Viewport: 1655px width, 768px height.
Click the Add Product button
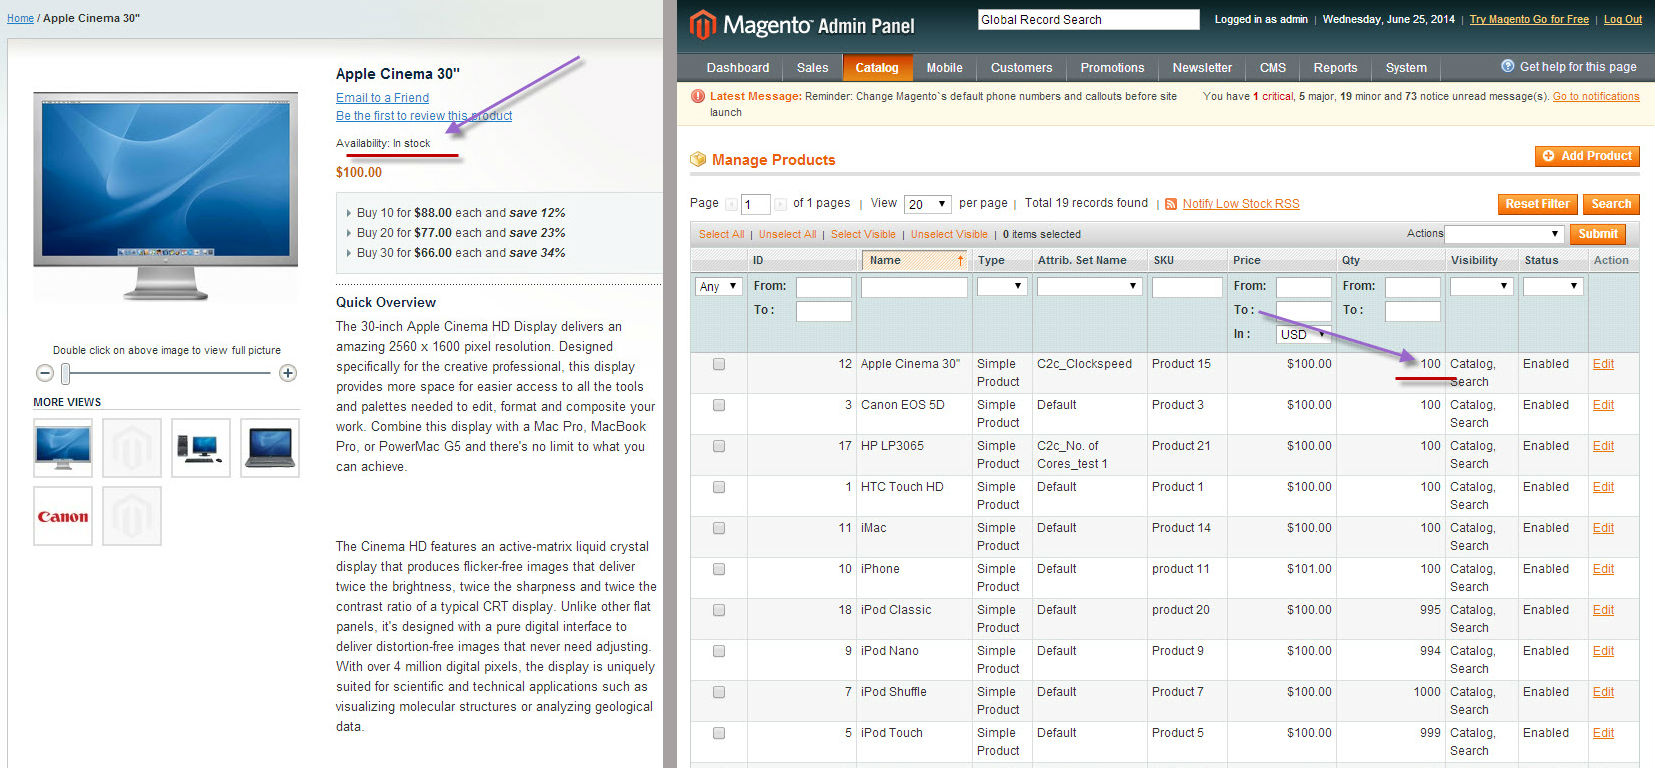pos(1587,156)
